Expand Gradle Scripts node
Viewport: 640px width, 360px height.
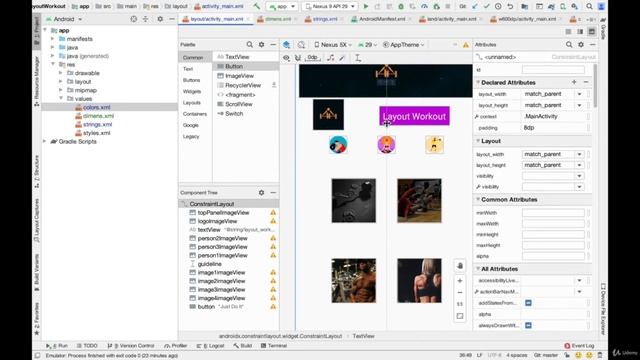pyautogui.click(x=44, y=141)
